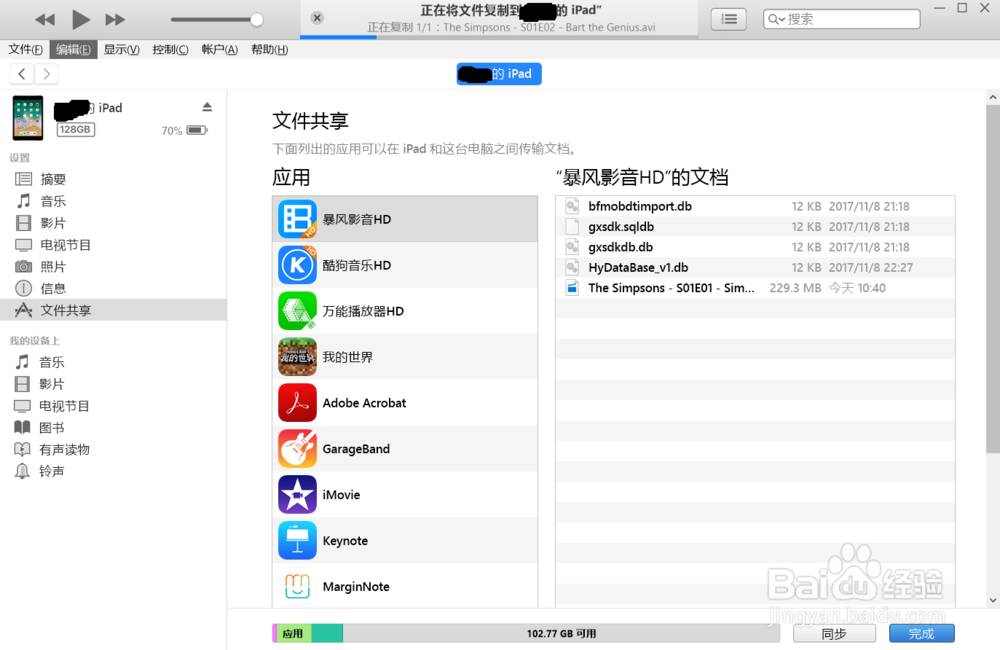The height and width of the screenshot is (650, 1000).
Task: Select GarageBand app icon
Action: 297,448
